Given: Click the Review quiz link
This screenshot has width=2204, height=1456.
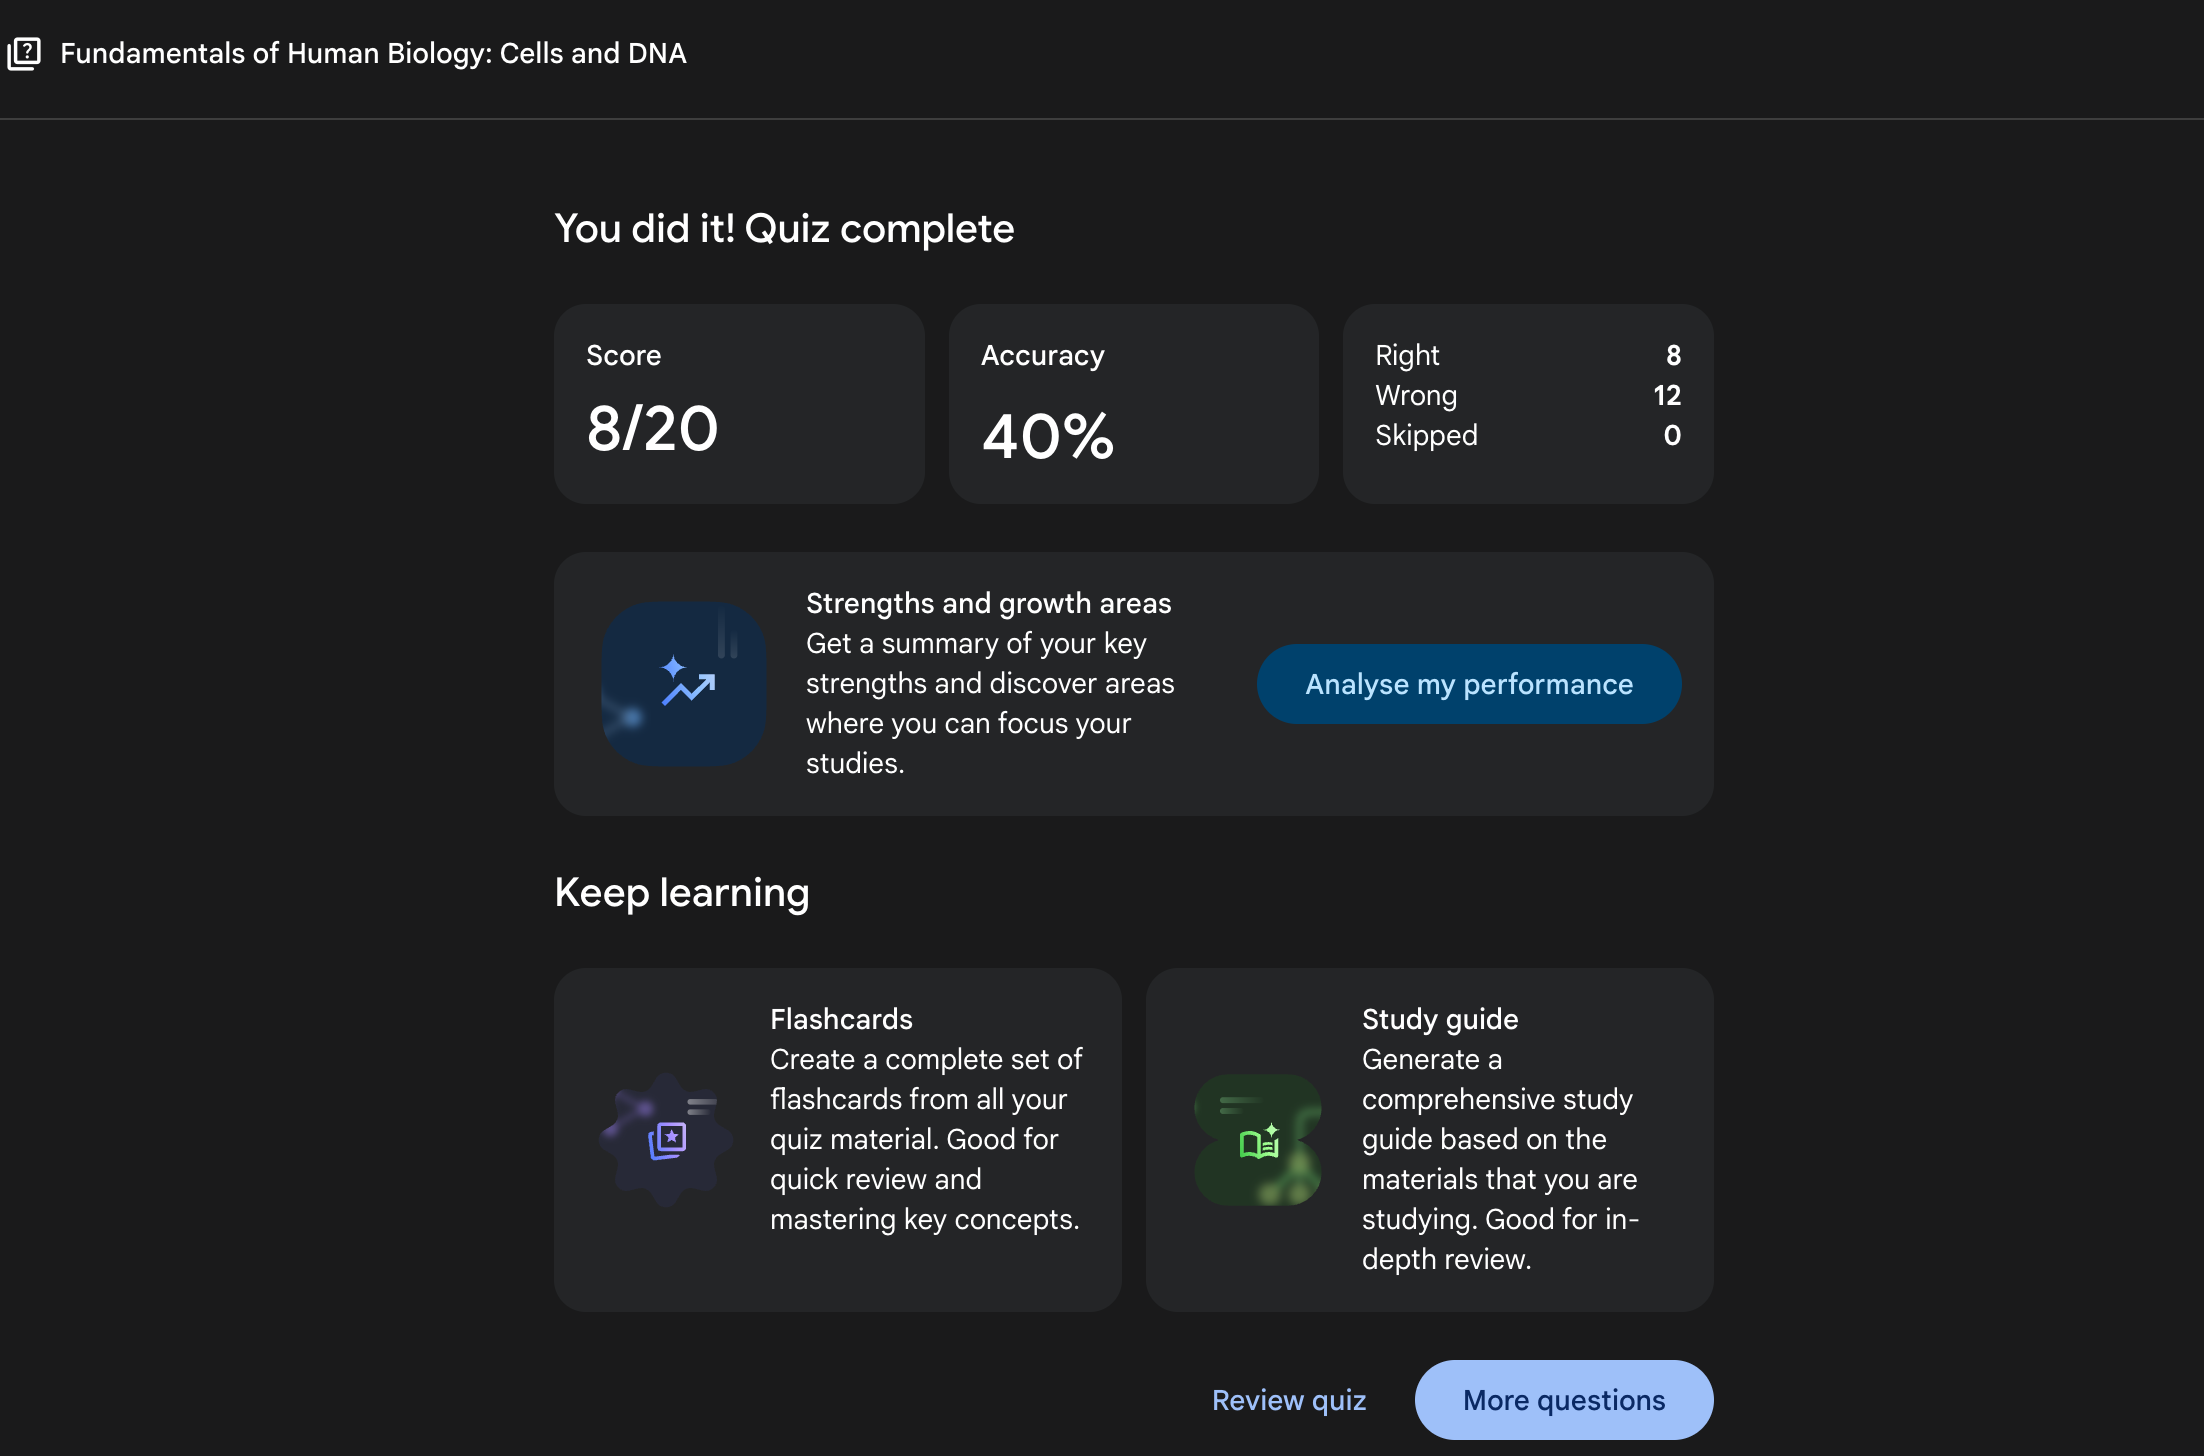Looking at the screenshot, I should tap(1288, 1399).
